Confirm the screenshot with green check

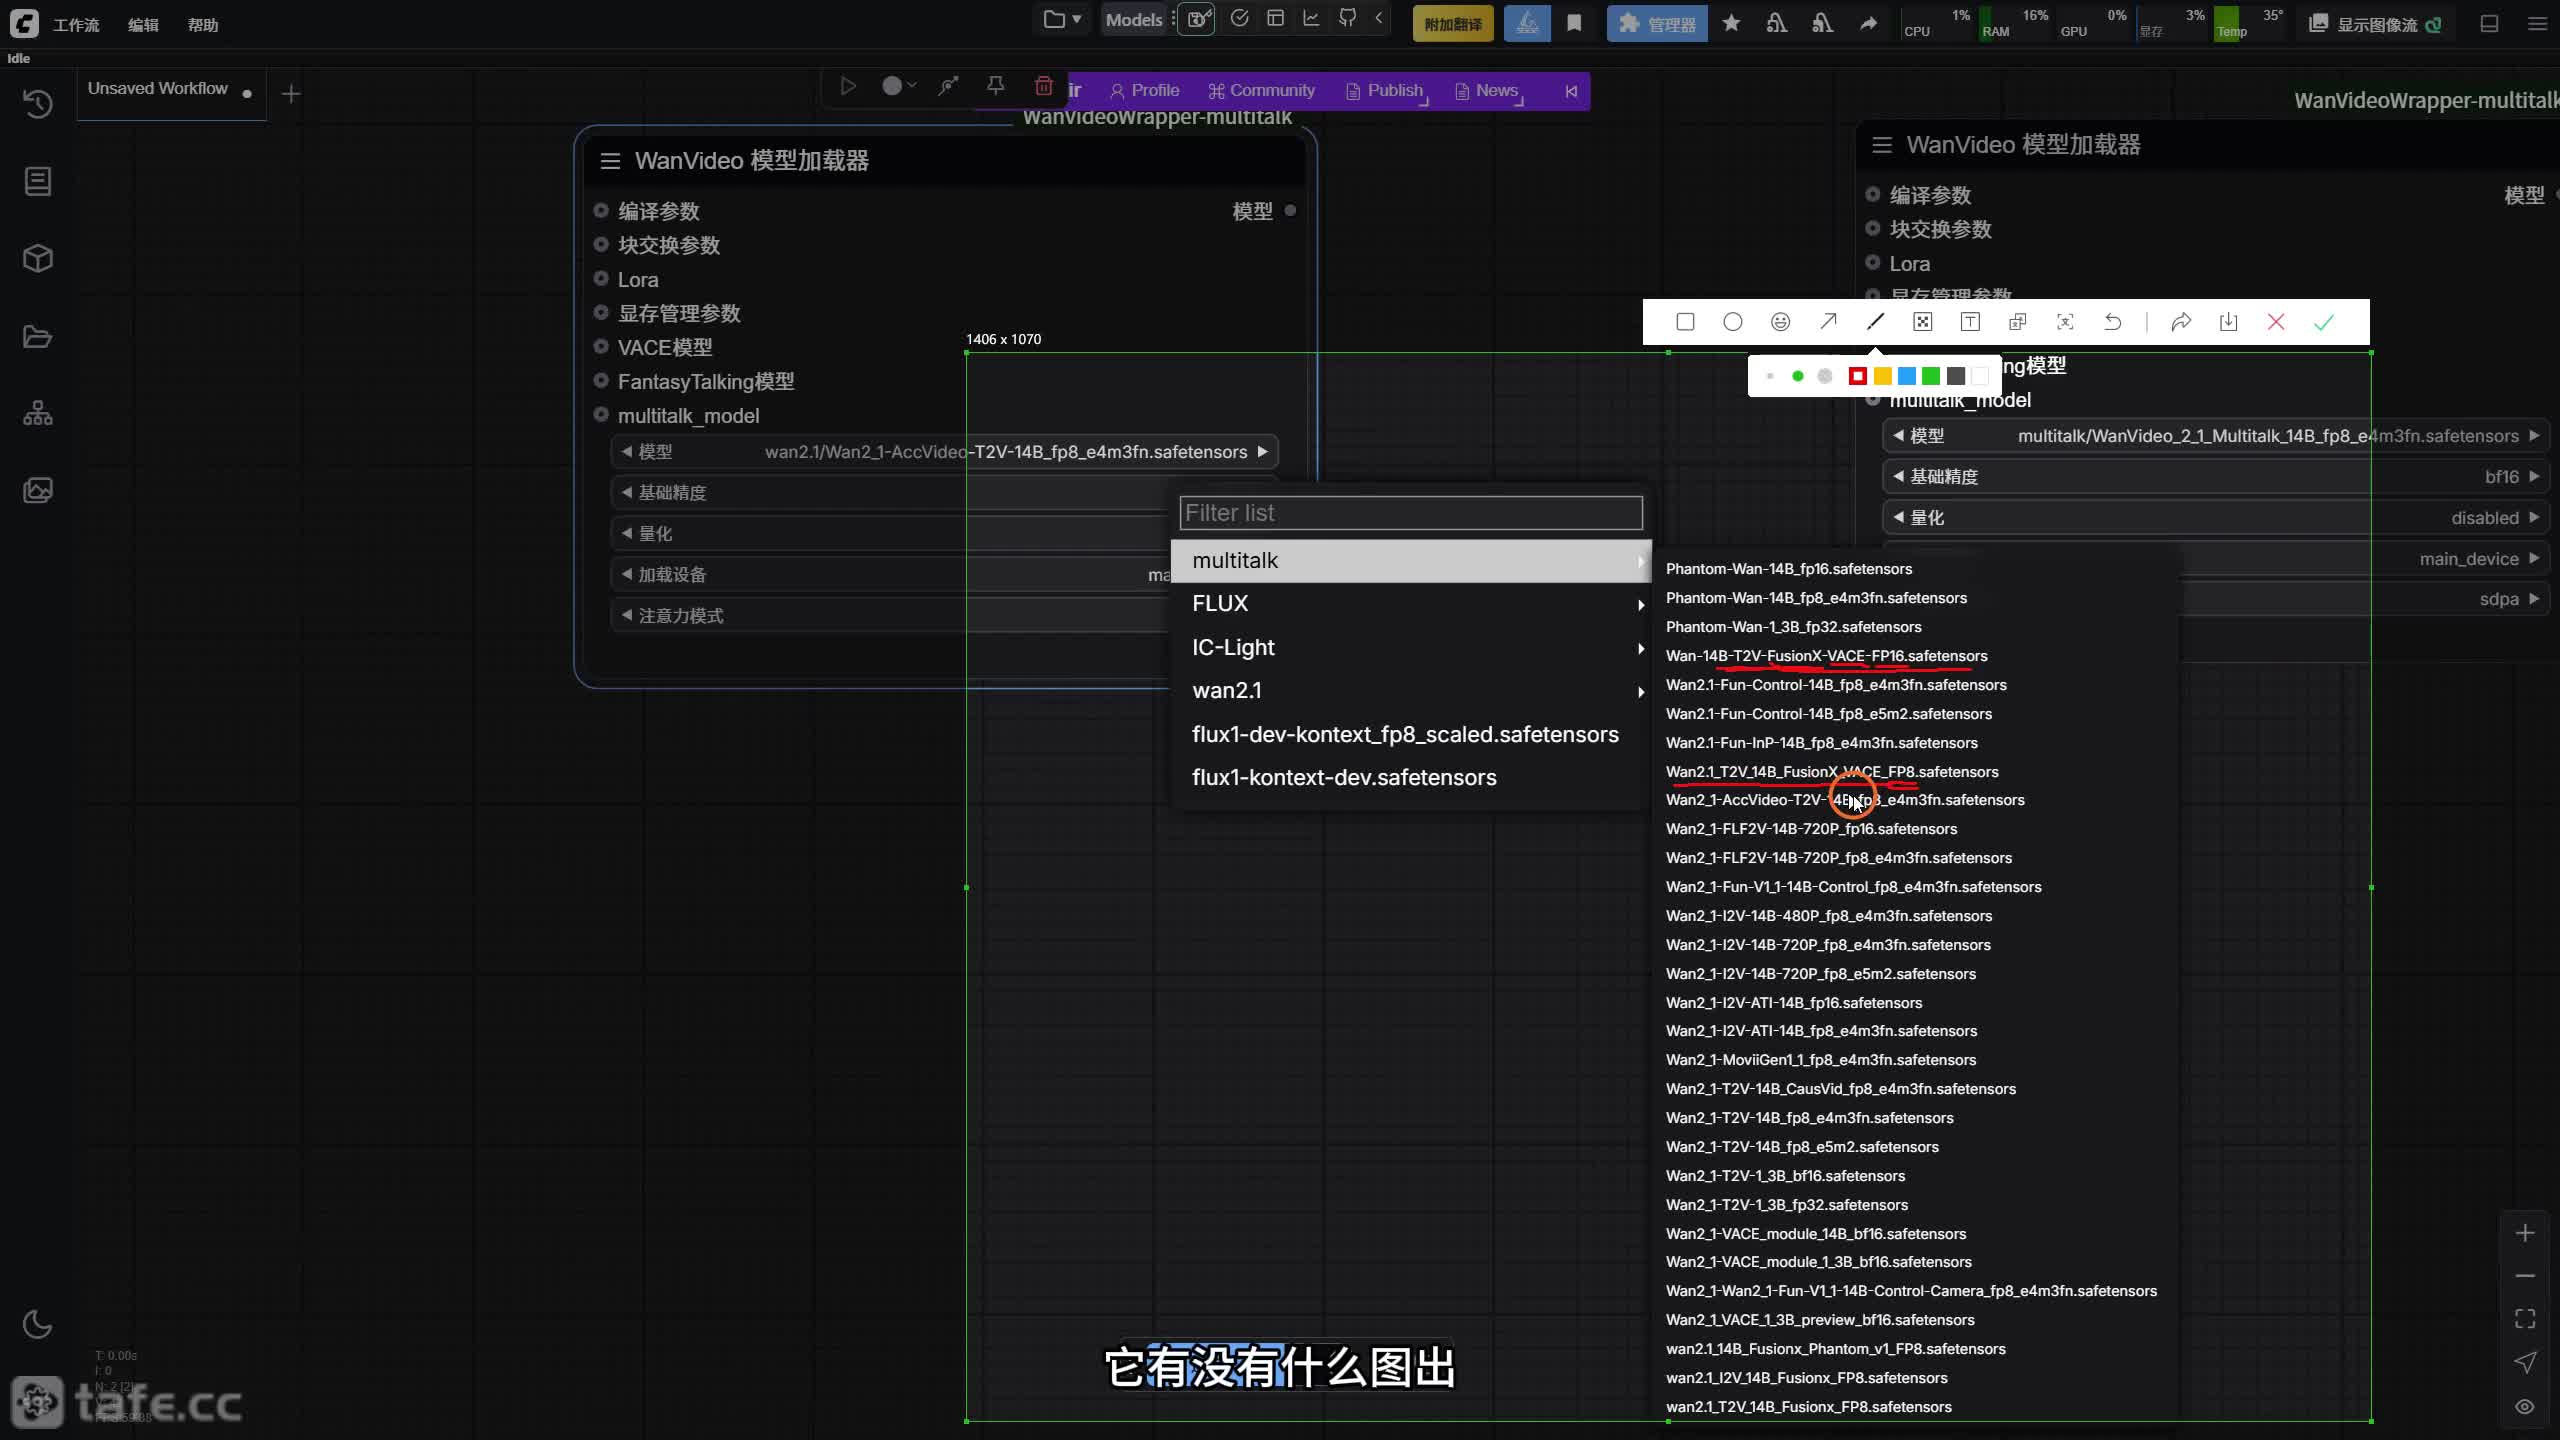point(2324,322)
